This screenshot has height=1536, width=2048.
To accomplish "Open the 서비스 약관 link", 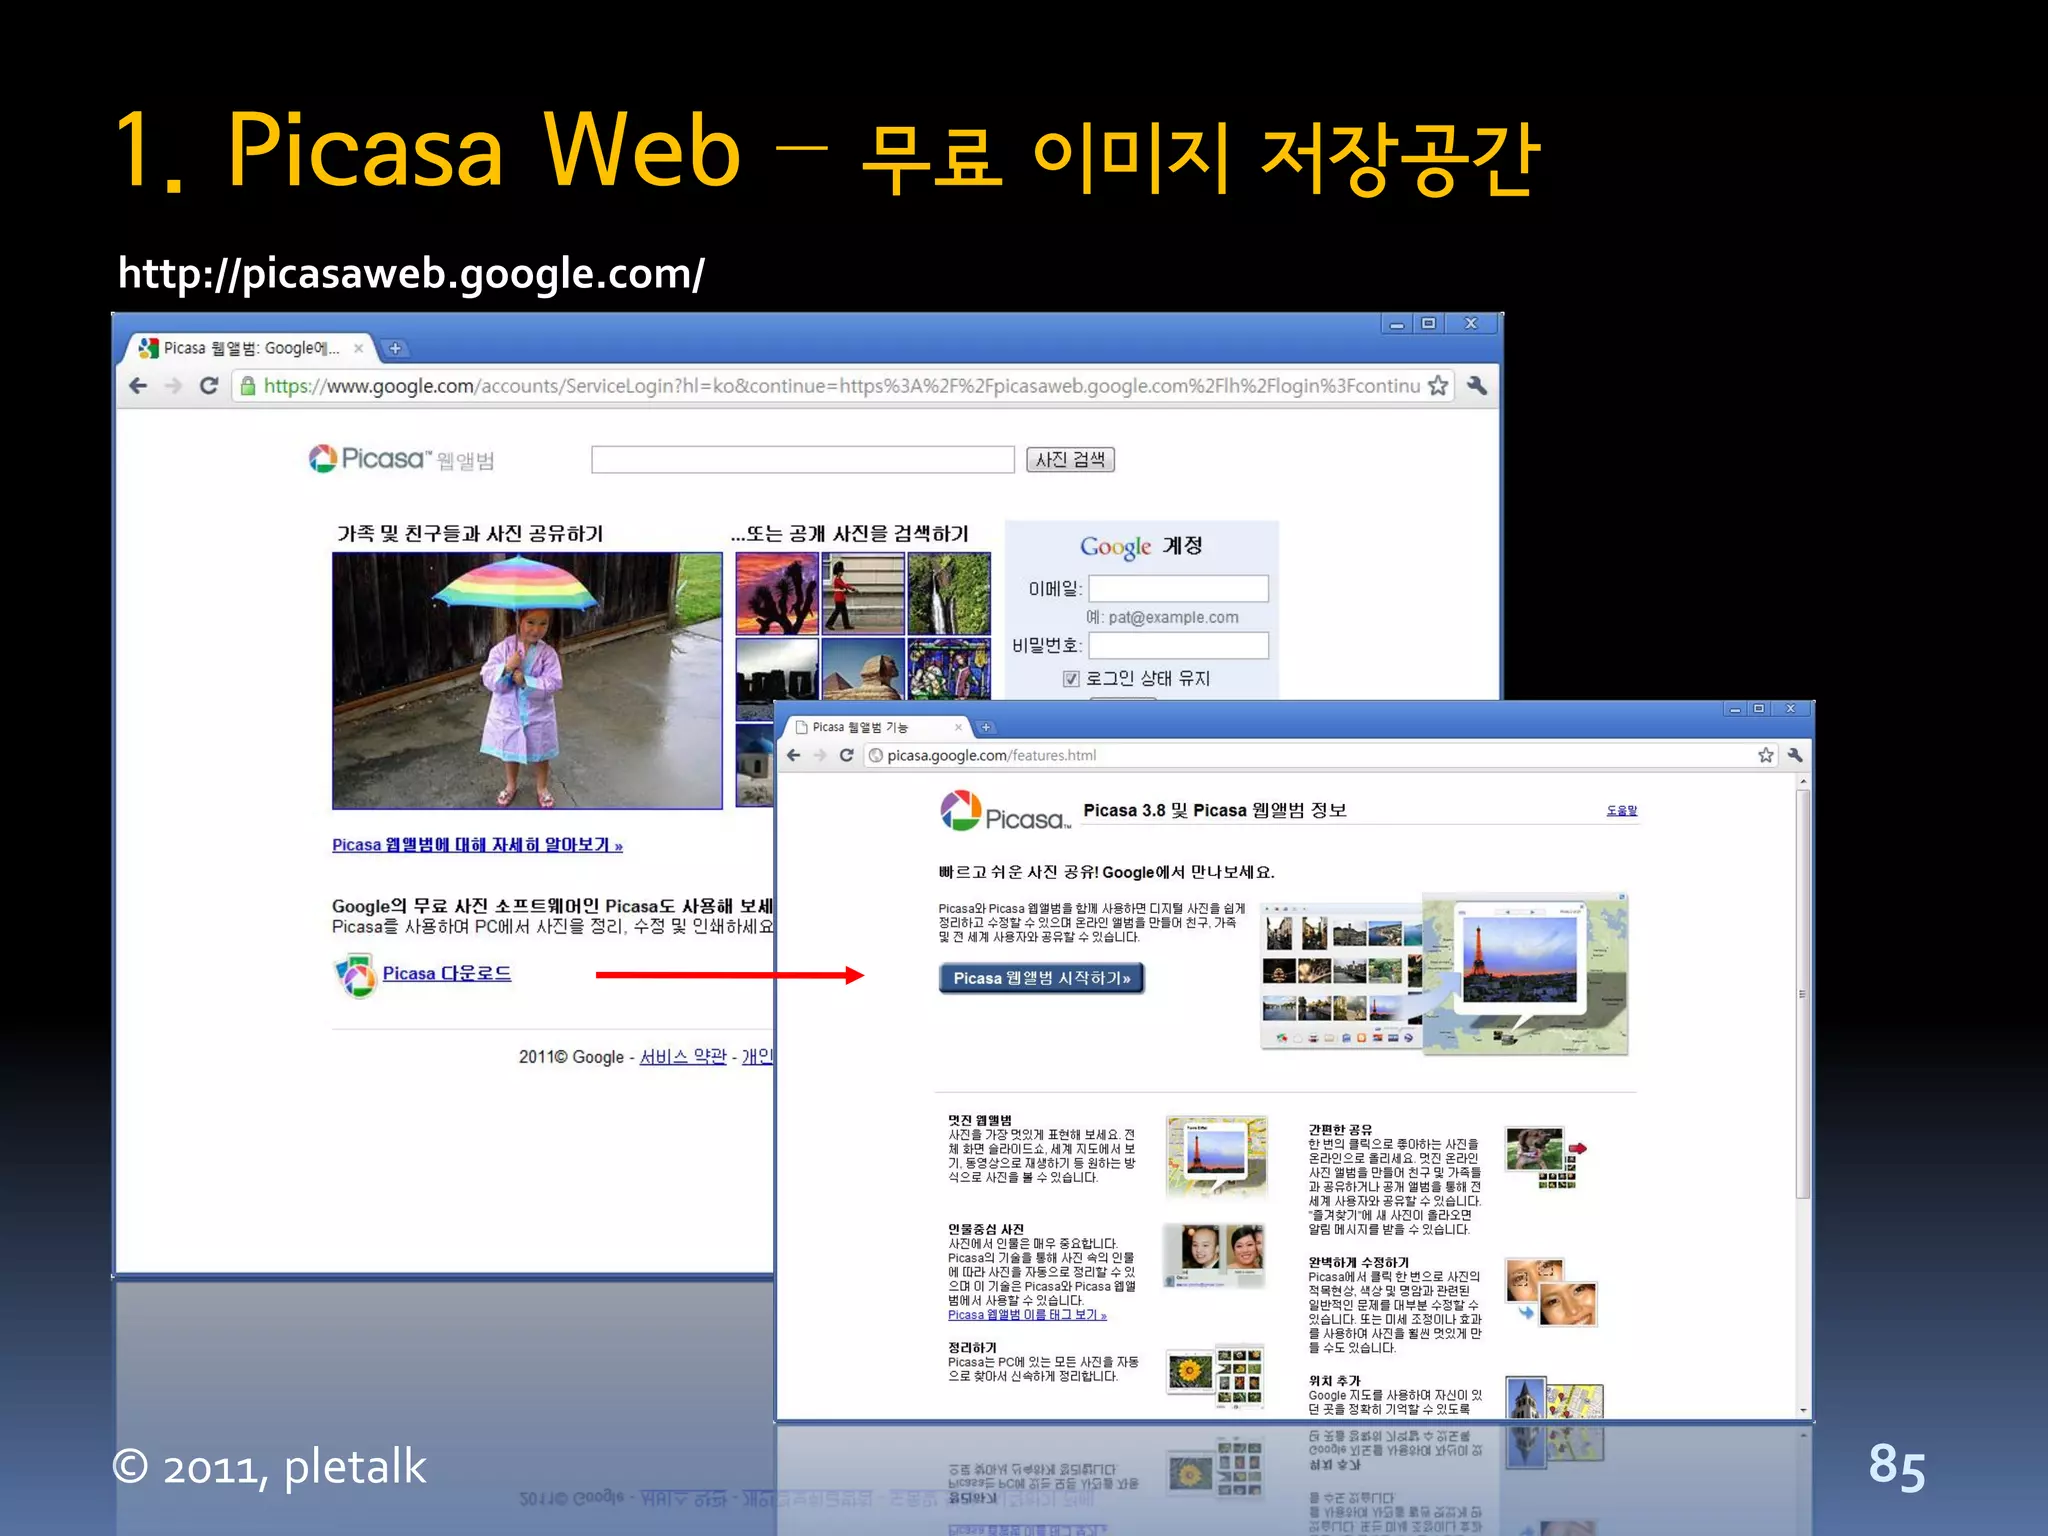I will click(x=683, y=1056).
